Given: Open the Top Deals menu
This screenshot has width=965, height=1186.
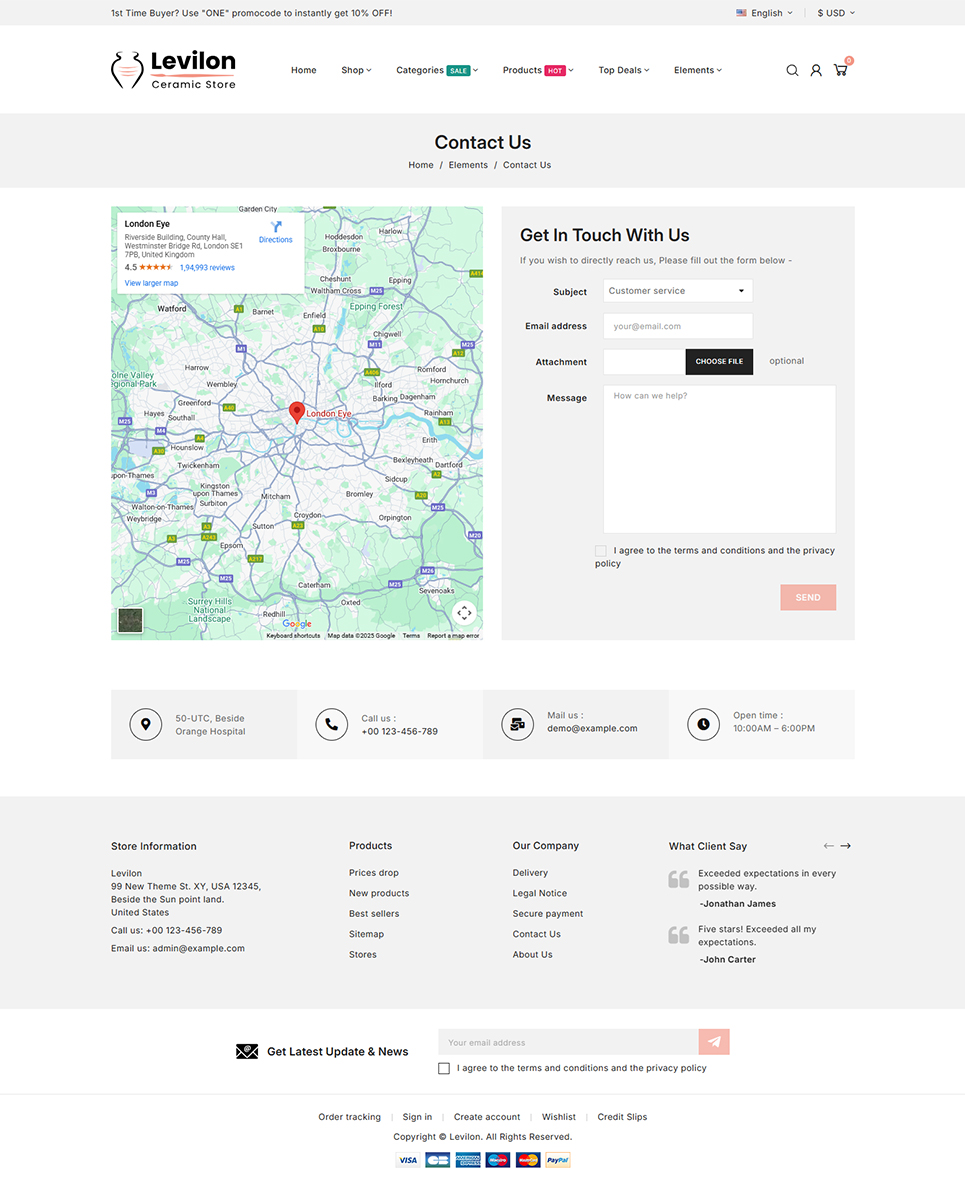Looking at the screenshot, I should coord(623,70).
